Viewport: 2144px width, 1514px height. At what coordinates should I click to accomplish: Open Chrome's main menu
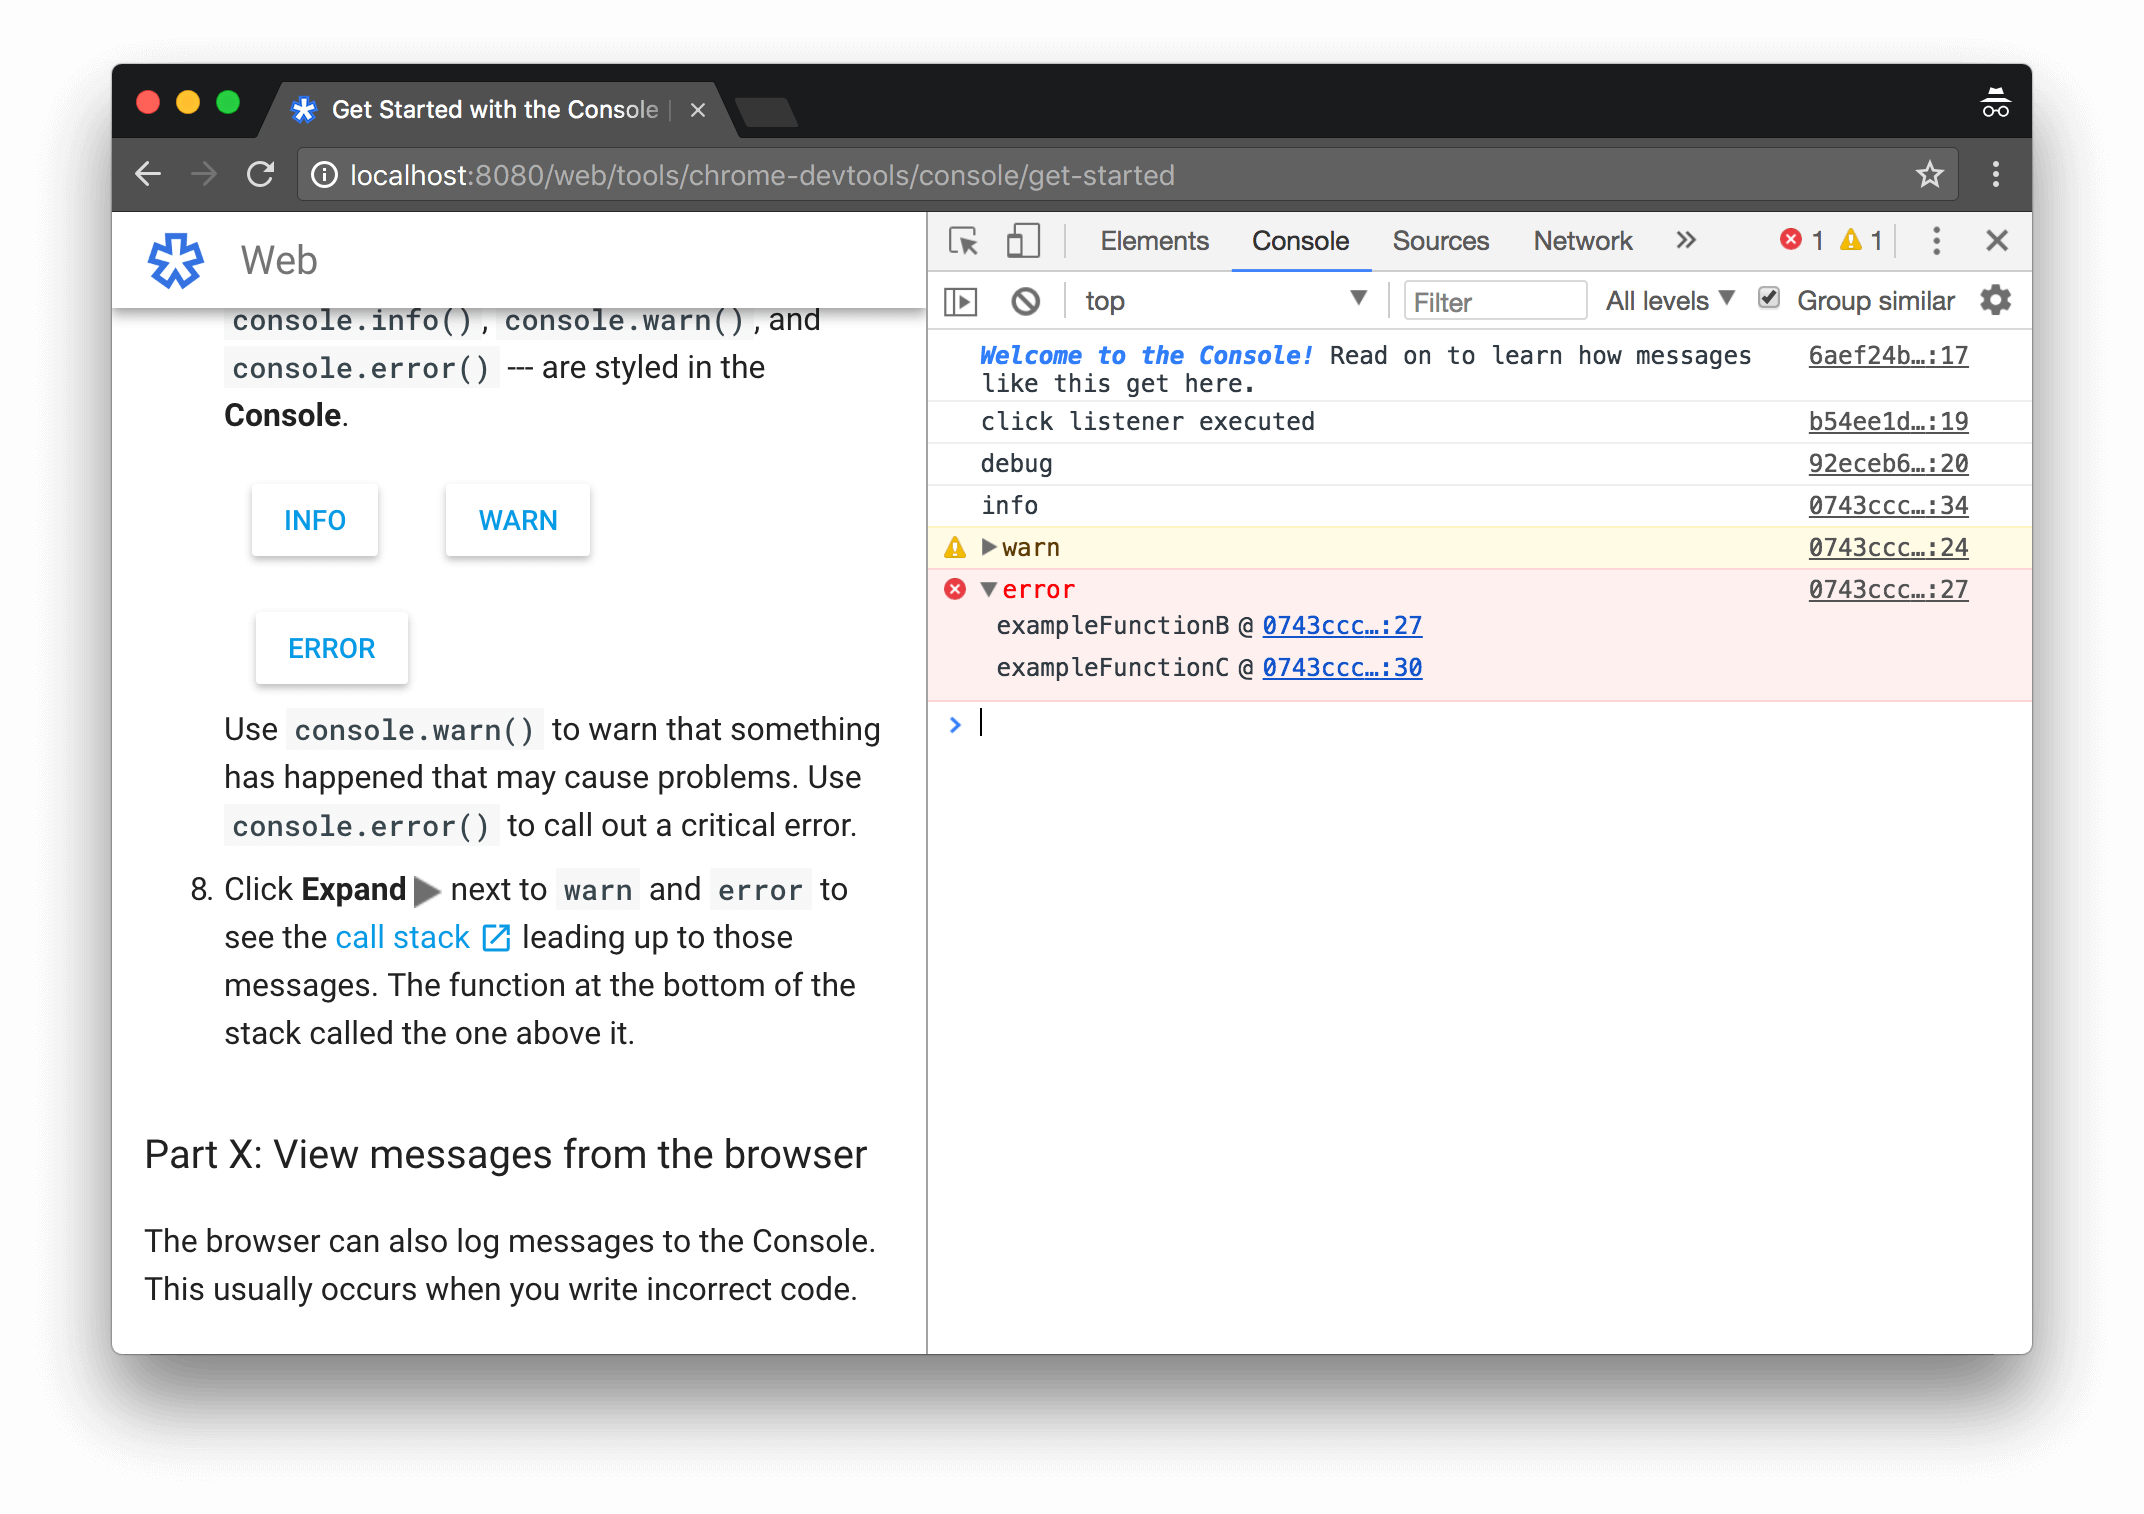pyautogui.click(x=1995, y=173)
